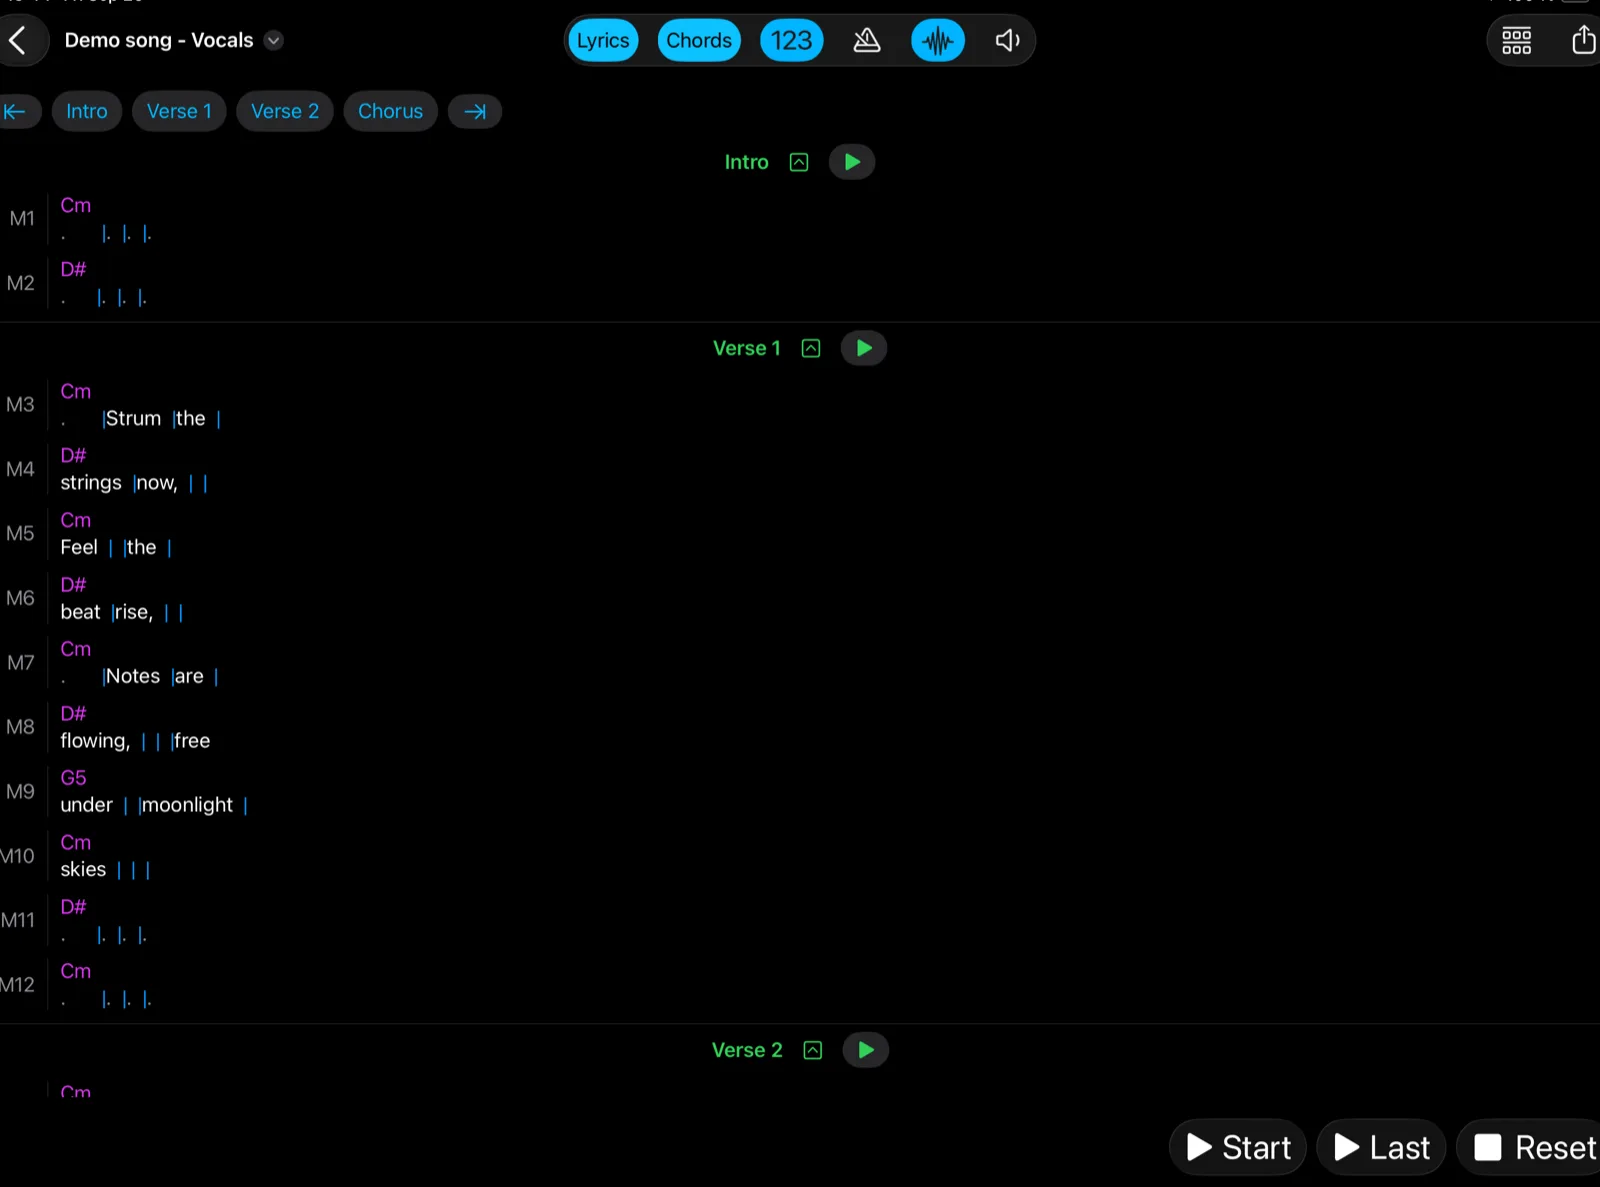The height and width of the screenshot is (1187, 1600).
Task: Toggle the Lyrics display
Action: (x=603, y=40)
